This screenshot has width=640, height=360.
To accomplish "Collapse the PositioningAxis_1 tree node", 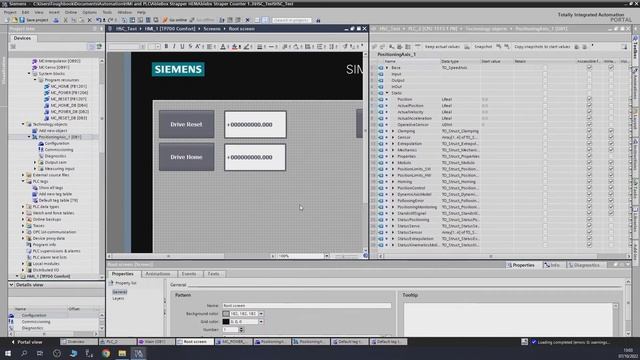I will pos(29,137).
